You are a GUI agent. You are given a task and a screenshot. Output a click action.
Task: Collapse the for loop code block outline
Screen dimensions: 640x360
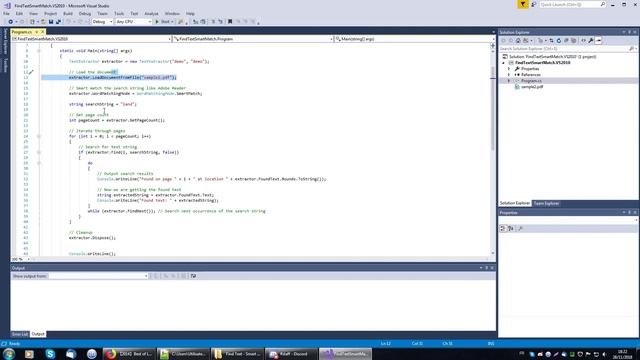[x=39, y=136]
